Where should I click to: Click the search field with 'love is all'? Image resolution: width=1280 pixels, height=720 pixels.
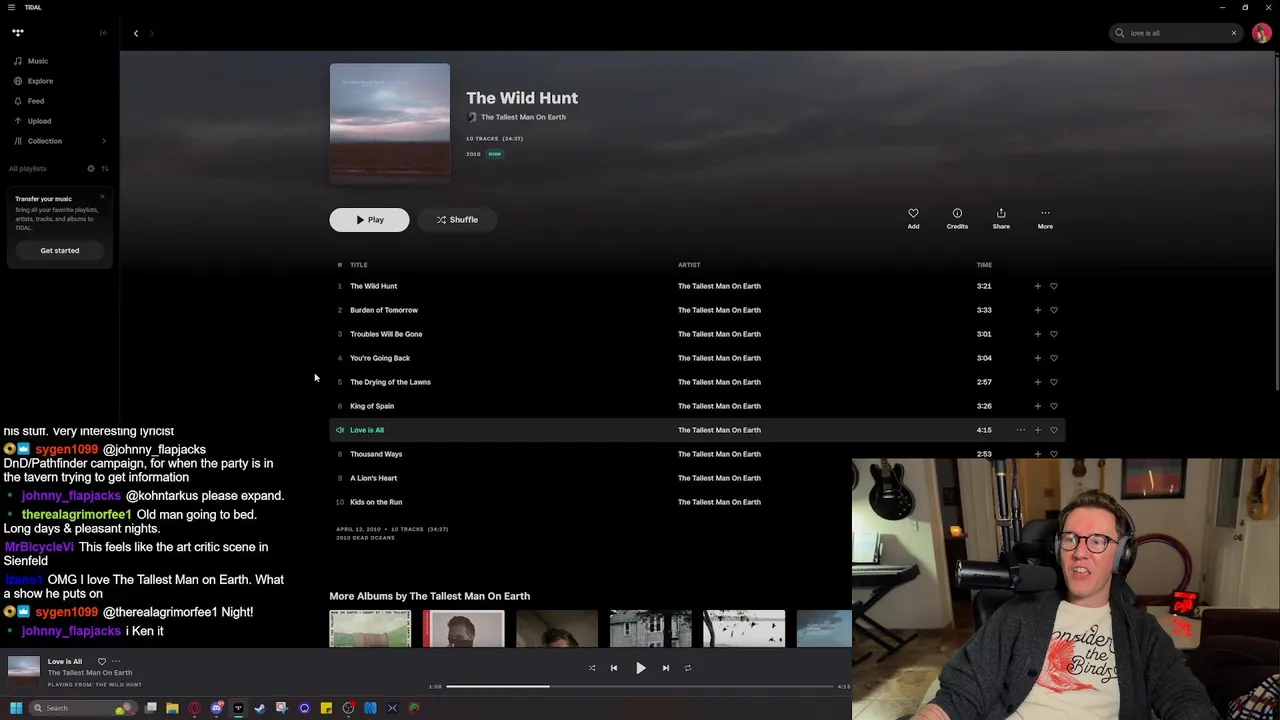tap(1175, 33)
